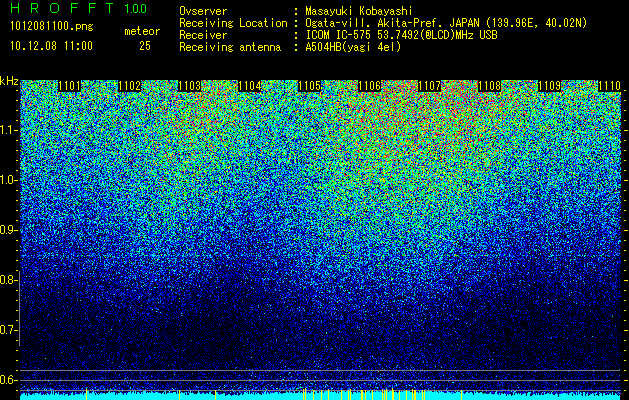Click the 1107 time marker
This screenshot has width=629, height=400.
point(429,86)
